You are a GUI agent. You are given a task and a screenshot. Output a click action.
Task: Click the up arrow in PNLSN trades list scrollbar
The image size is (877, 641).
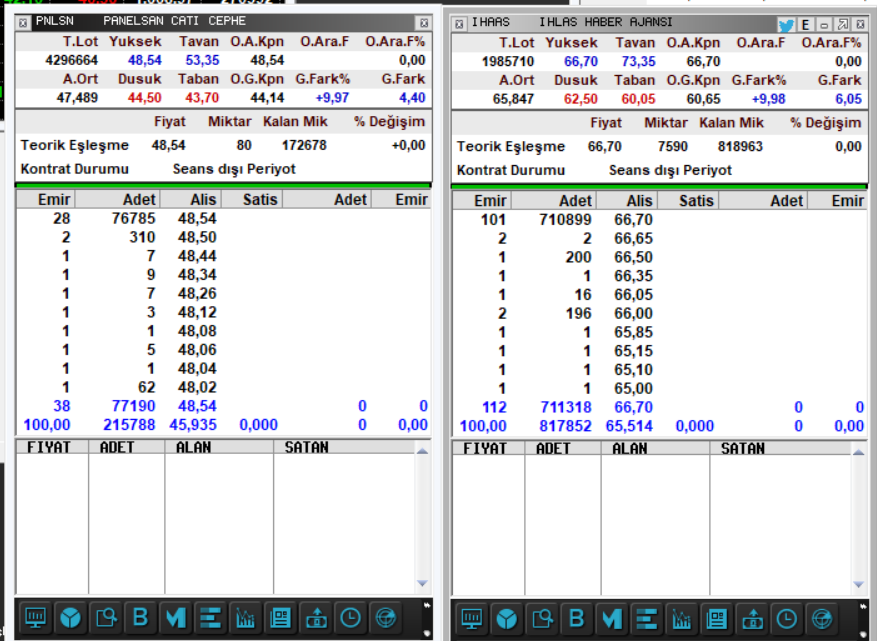[x=423, y=451]
